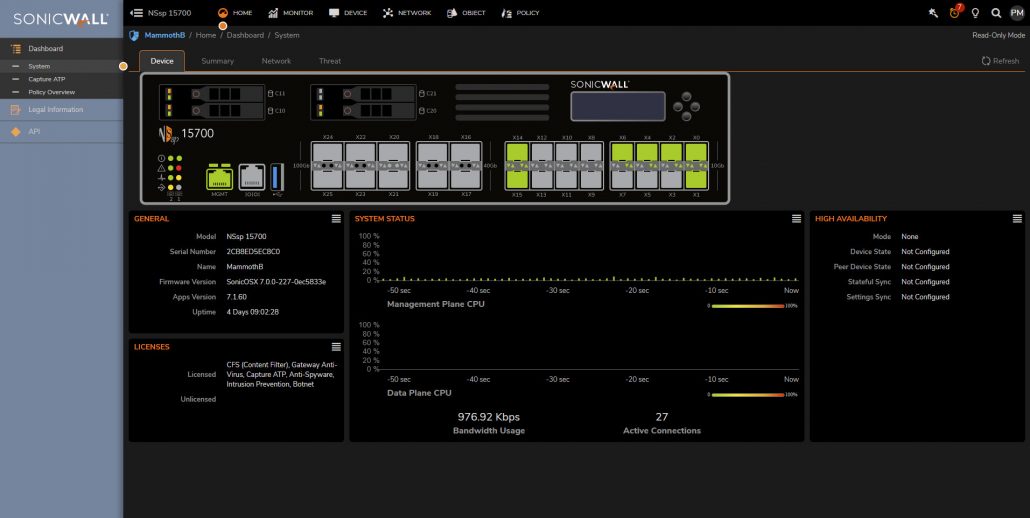Select green port X1
Screen dimensions: 1030x518
click(x=696, y=179)
